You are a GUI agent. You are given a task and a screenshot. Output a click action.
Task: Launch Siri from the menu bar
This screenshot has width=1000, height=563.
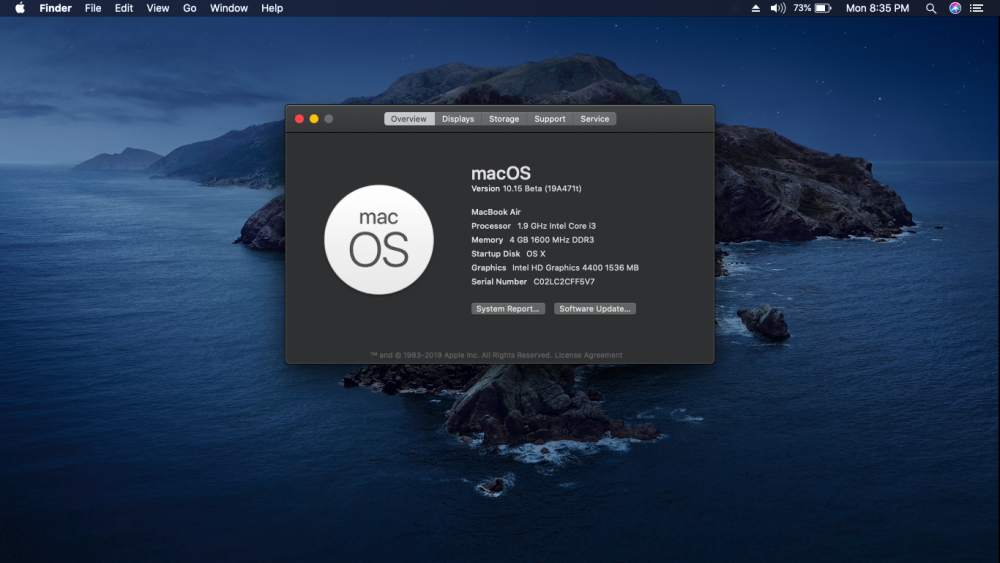tap(955, 8)
